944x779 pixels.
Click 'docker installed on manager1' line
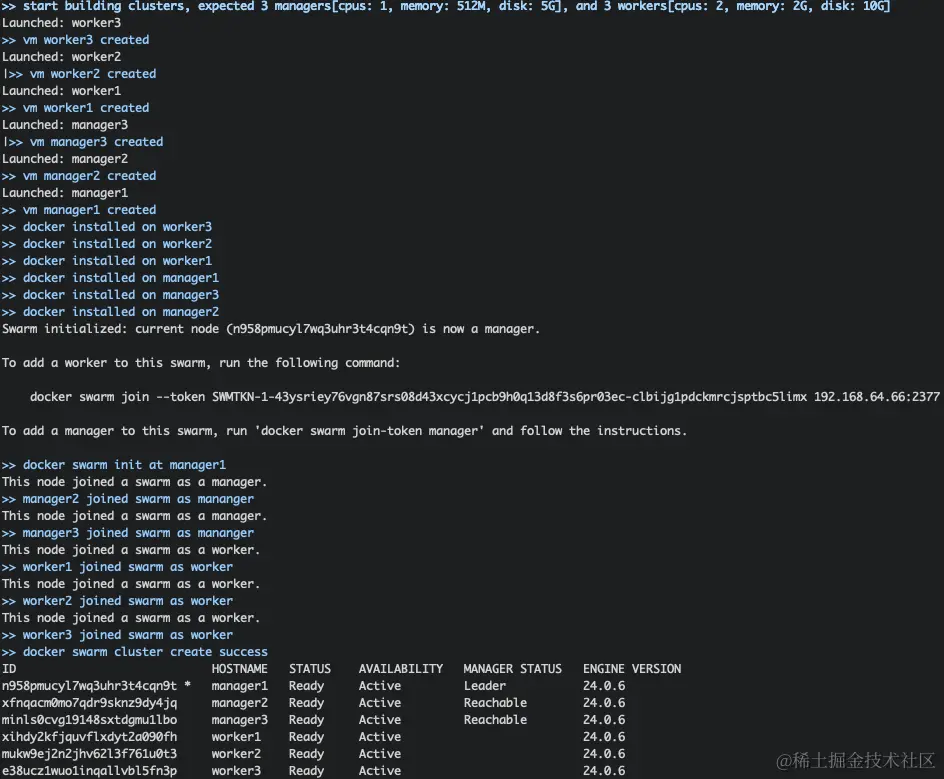(x=110, y=278)
